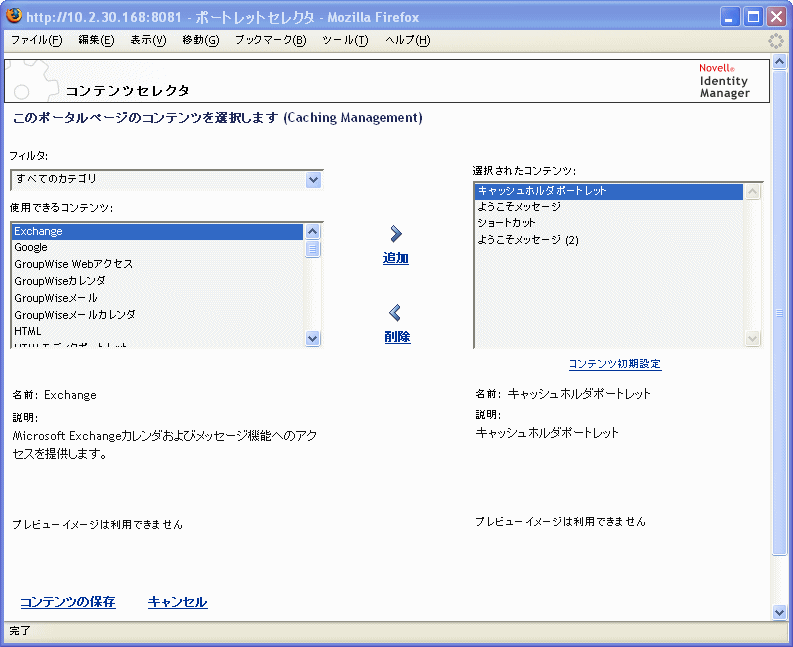Image resolution: width=793 pixels, height=647 pixels.
Task: Close the Firefox window
Action: click(776, 17)
